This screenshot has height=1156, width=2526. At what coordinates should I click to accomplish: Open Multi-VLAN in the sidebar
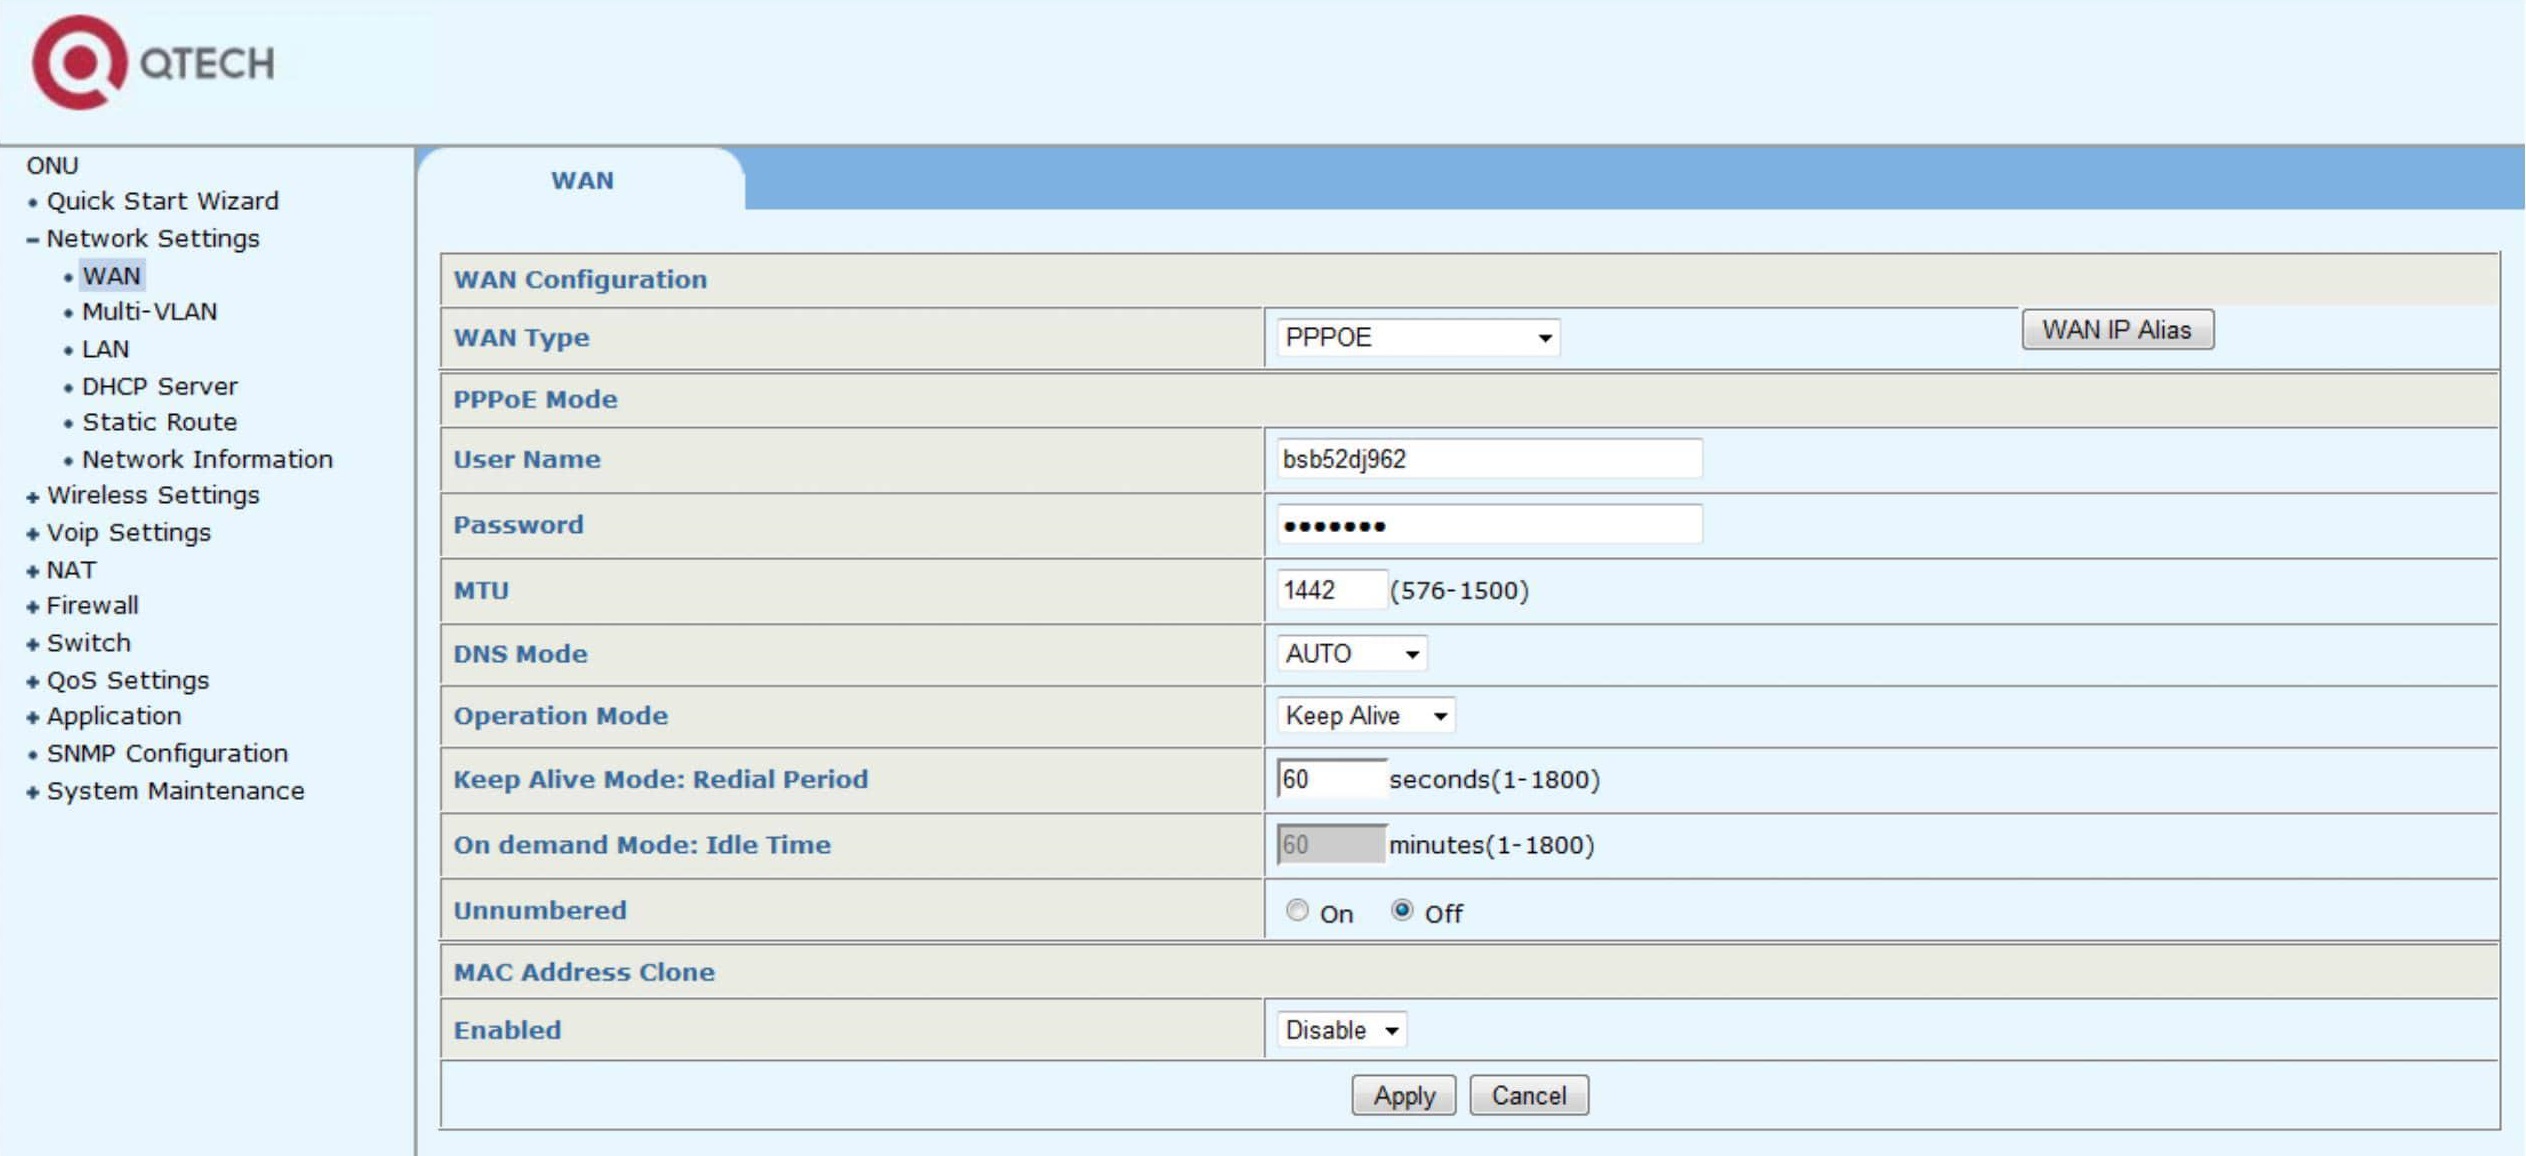[x=149, y=312]
